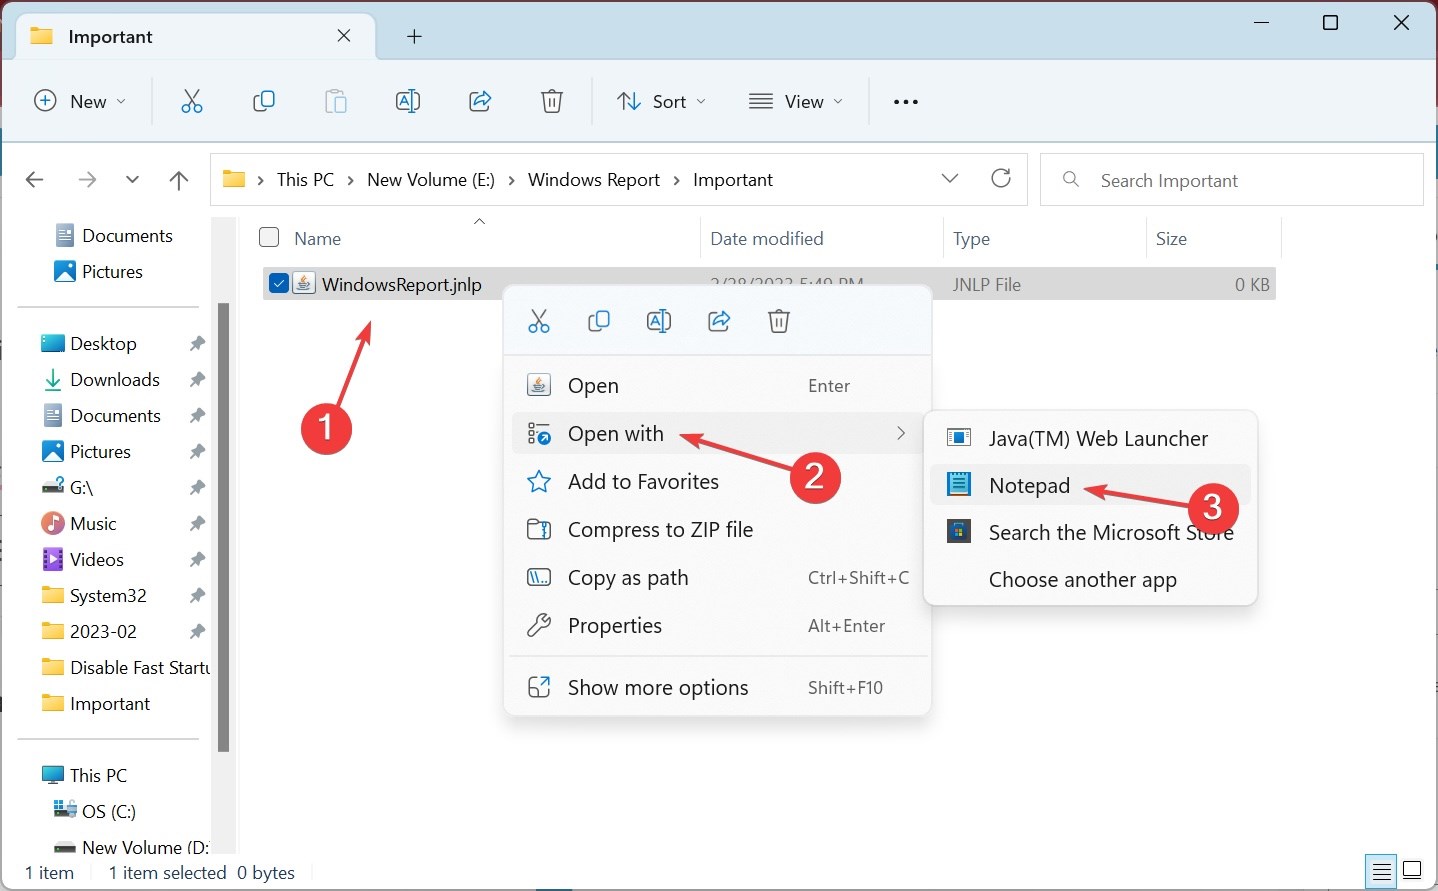
Task: Switch to details view in the status bar
Action: pos(1381,871)
